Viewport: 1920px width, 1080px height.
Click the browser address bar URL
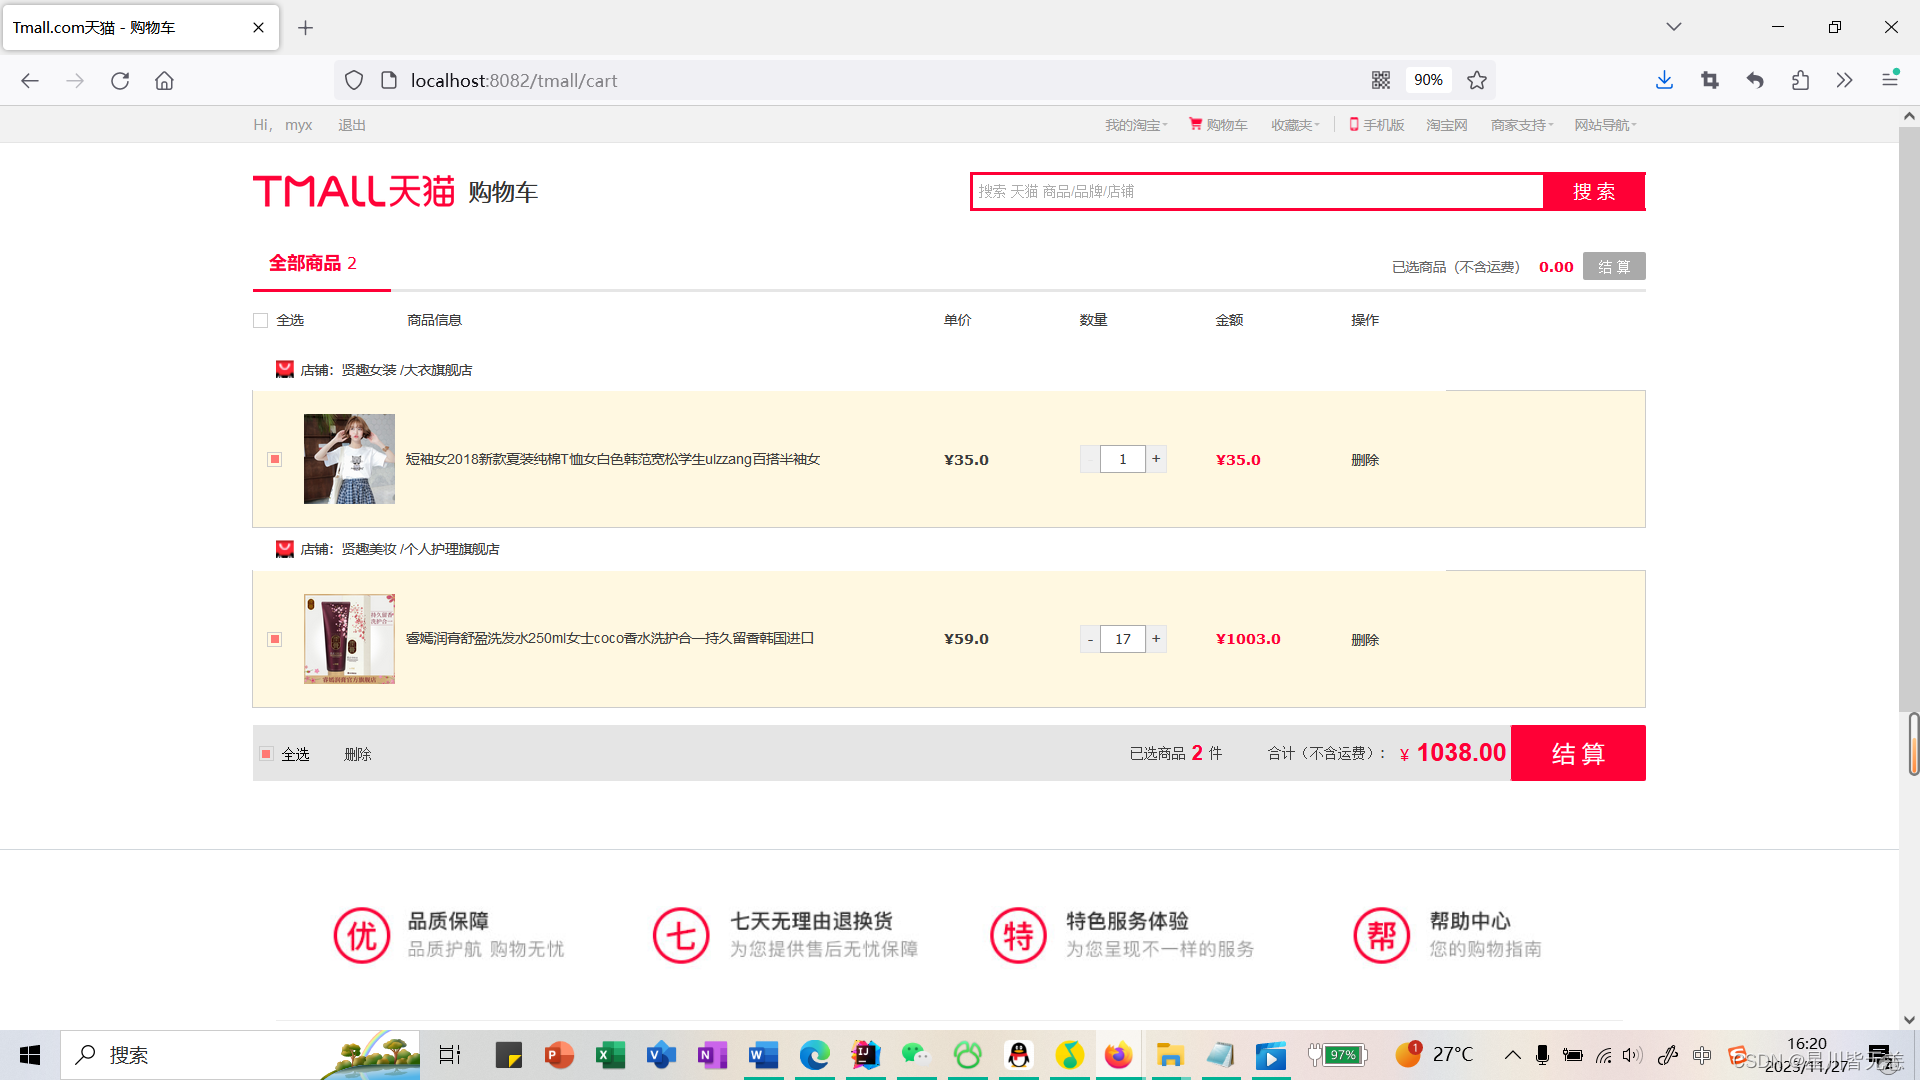pyautogui.click(x=514, y=80)
